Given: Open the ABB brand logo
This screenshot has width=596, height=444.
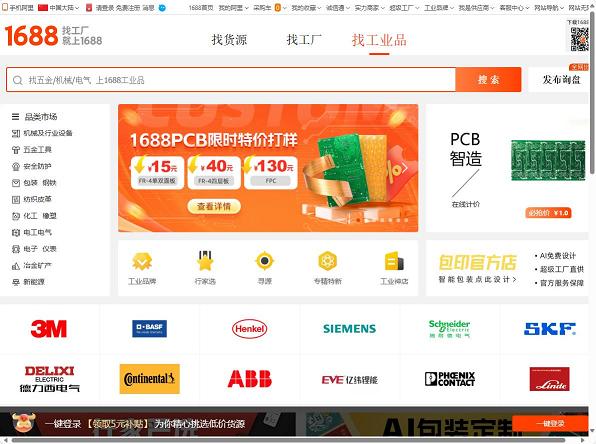Looking at the screenshot, I should [249, 379].
